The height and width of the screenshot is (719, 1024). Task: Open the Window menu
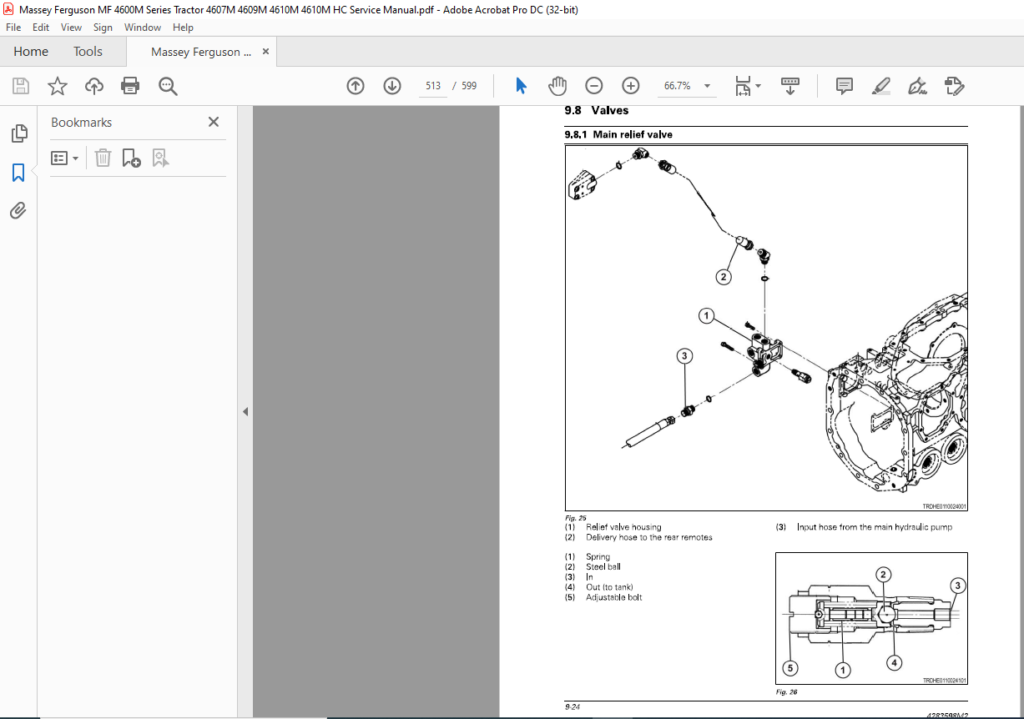[x=142, y=27]
